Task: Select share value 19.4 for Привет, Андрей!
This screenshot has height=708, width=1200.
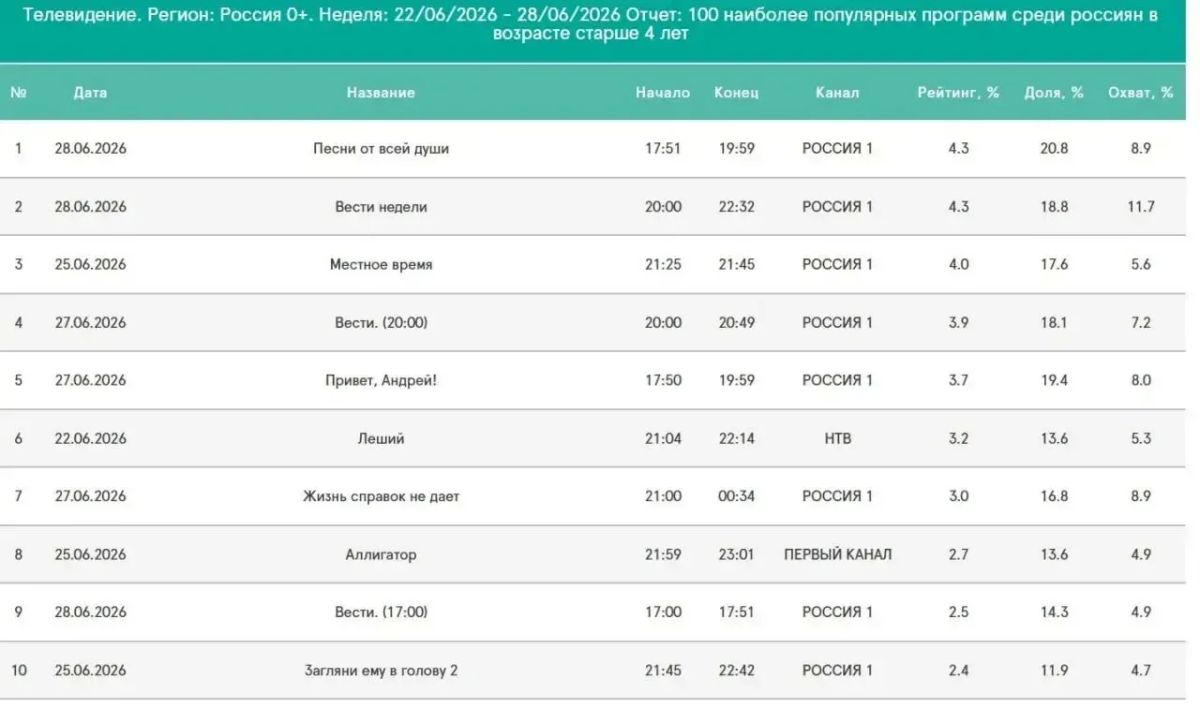Action: pyautogui.click(x=1054, y=380)
